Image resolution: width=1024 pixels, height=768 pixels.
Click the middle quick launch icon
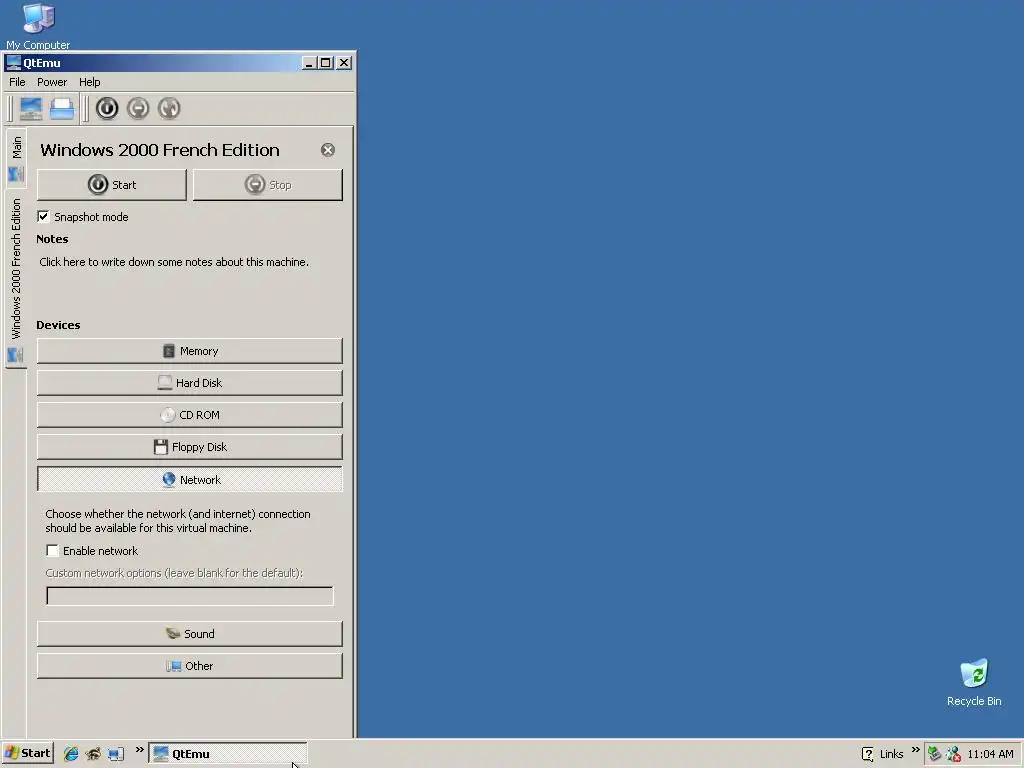click(x=93, y=754)
